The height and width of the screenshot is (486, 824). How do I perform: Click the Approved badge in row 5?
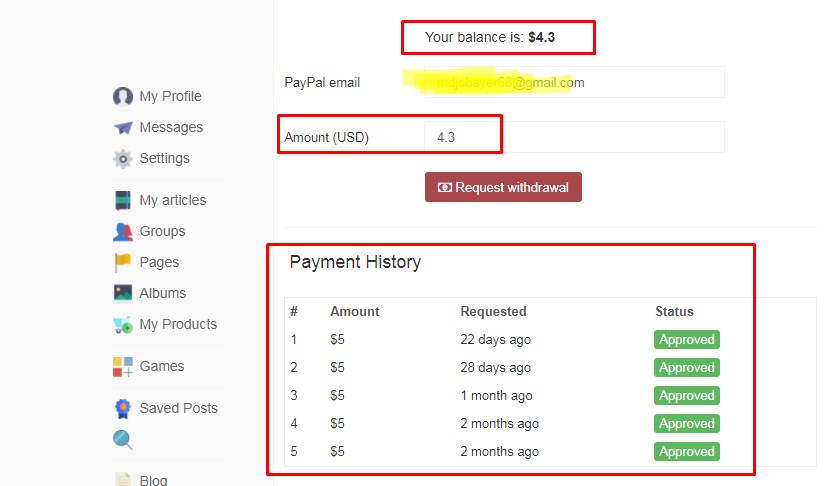[687, 451]
